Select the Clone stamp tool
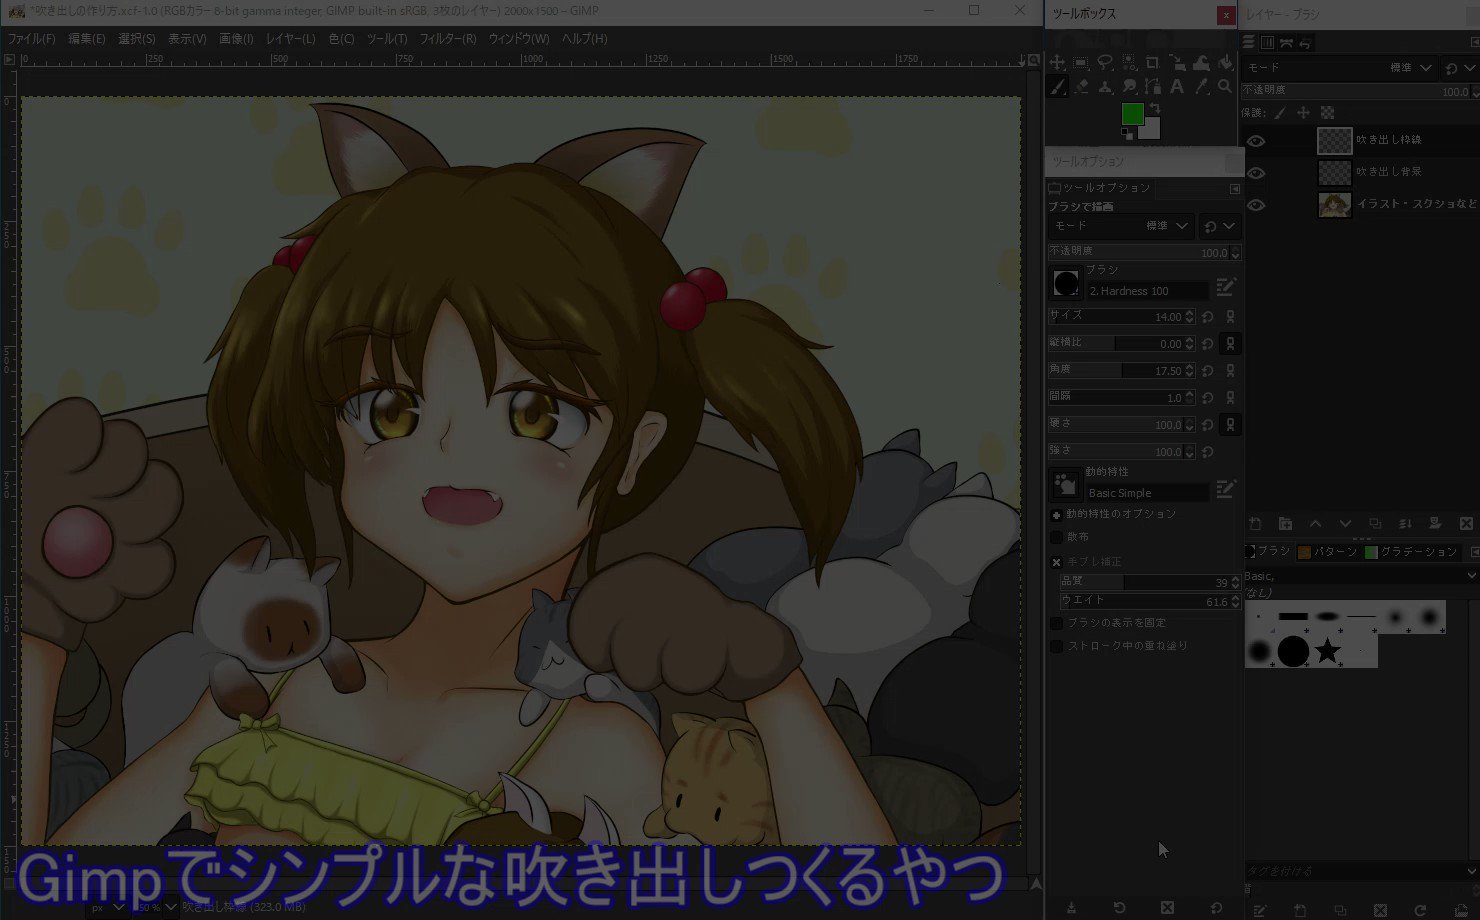Image resolution: width=1480 pixels, height=920 pixels. [1105, 87]
